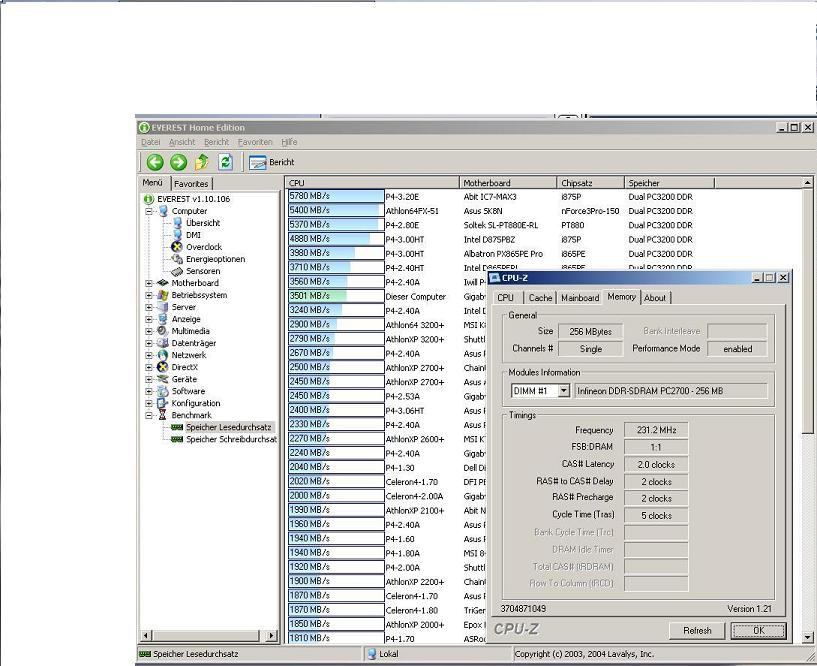Select the Netzwerk node icon

coord(163,355)
